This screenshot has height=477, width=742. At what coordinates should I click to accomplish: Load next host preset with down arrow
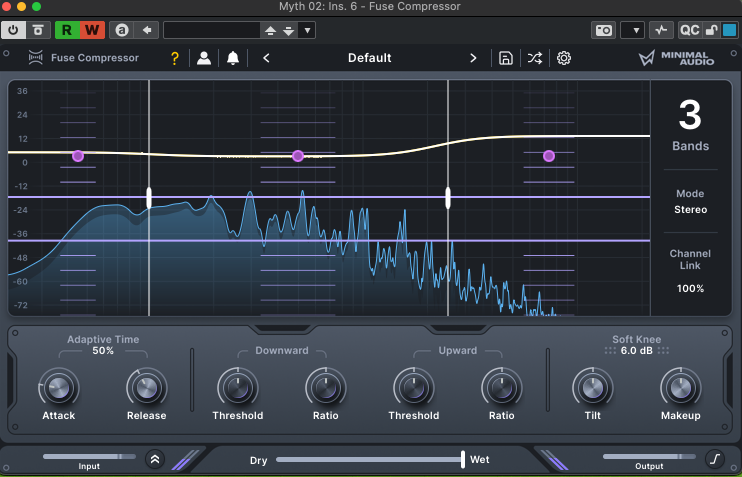[x=289, y=31]
